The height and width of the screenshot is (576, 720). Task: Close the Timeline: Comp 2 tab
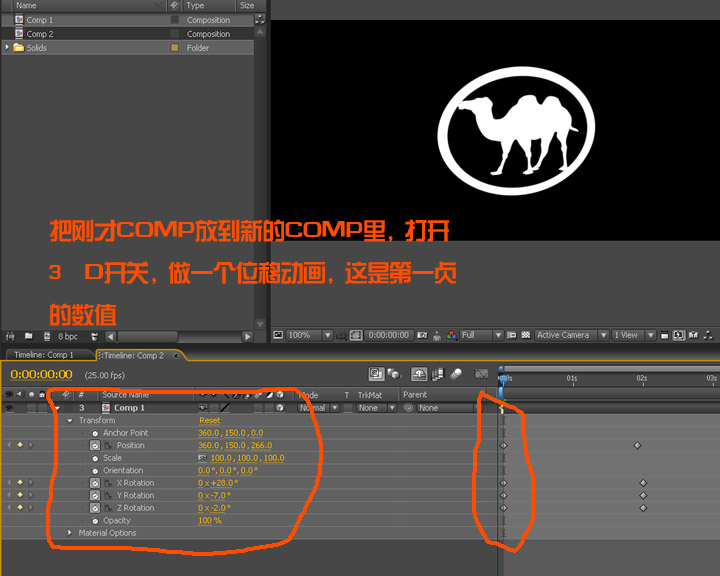tap(175, 356)
